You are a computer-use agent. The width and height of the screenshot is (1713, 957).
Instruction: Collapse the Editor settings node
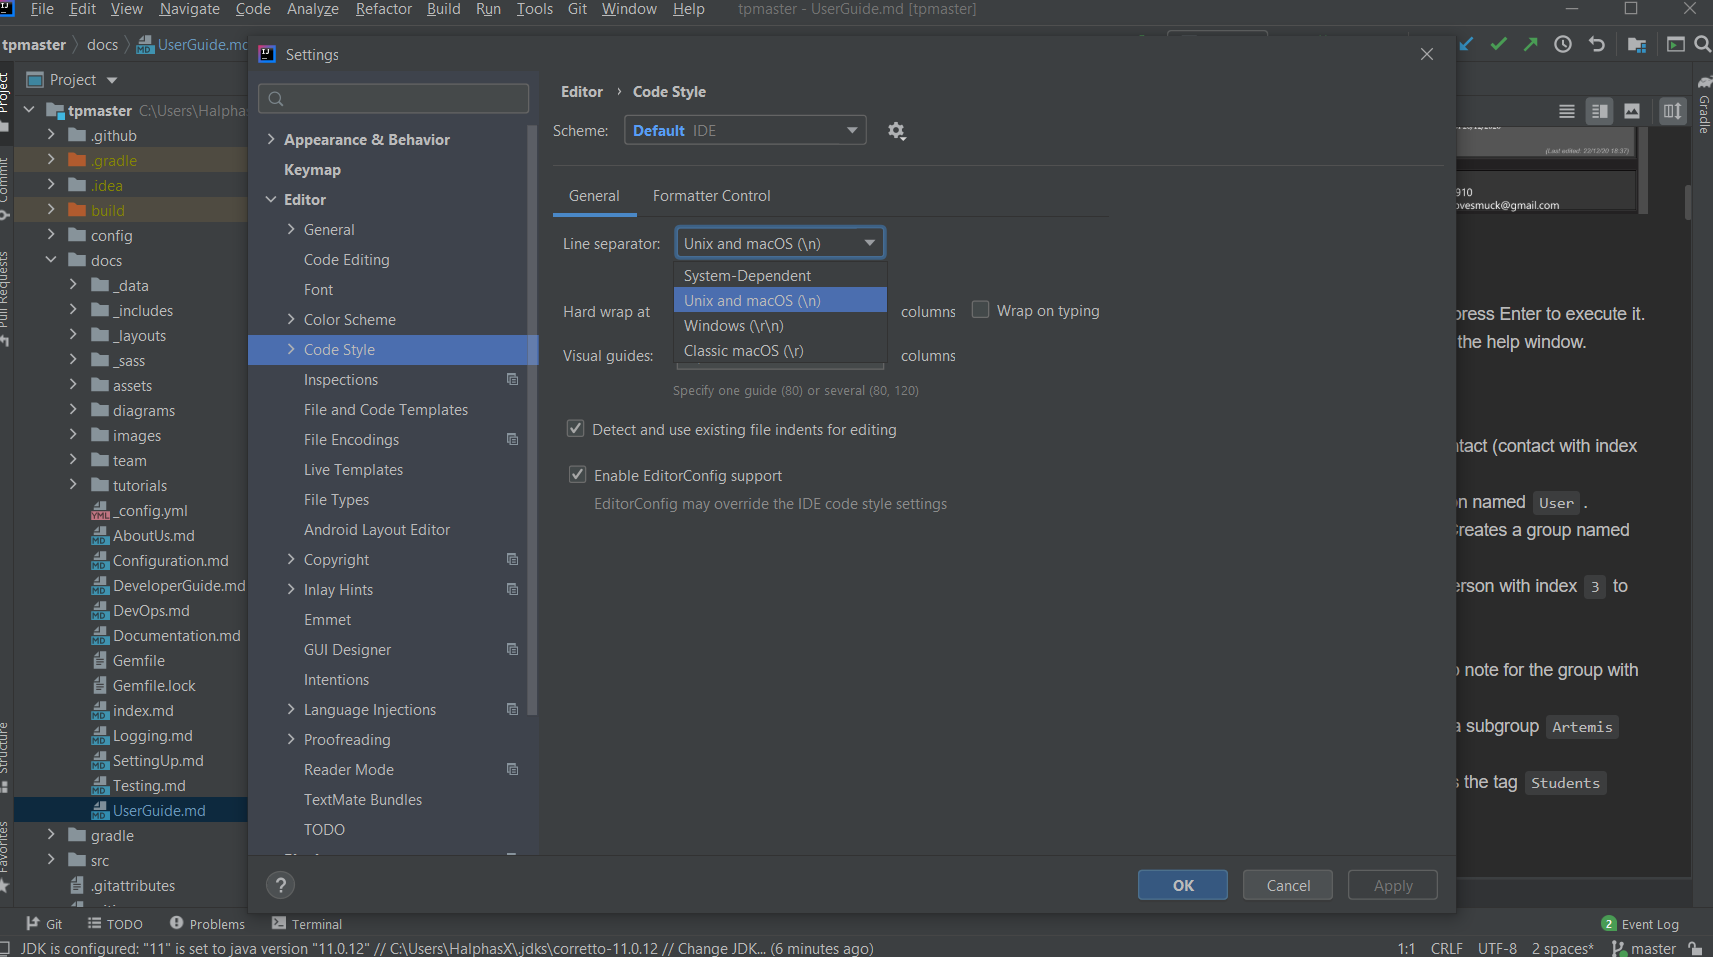point(271,199)
